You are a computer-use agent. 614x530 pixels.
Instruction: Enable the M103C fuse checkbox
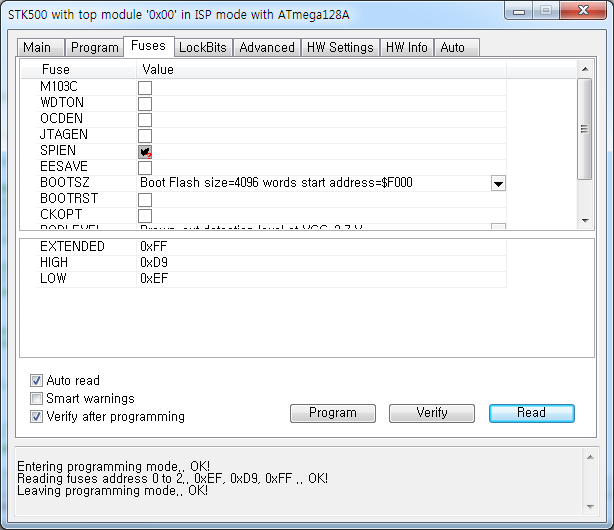[145, 87]
